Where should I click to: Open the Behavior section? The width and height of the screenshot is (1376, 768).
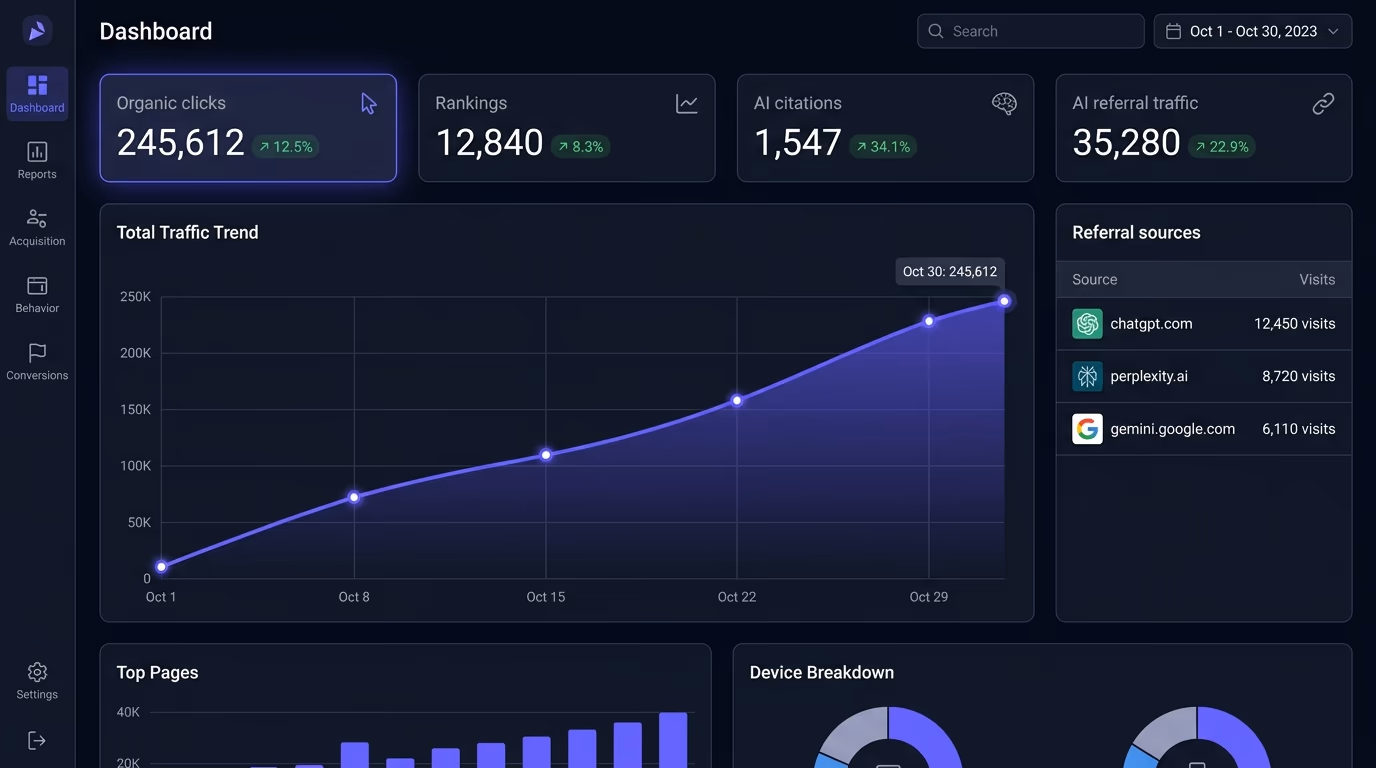(37, 295)
